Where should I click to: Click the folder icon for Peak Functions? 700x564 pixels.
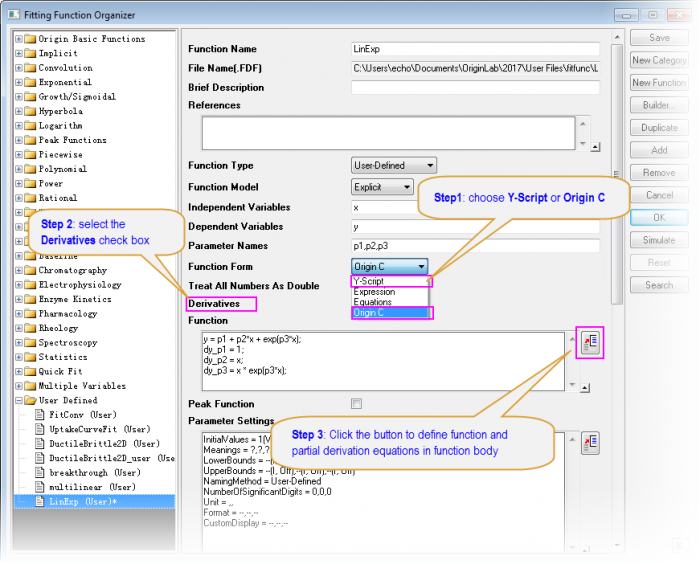(x=29, y=140)
